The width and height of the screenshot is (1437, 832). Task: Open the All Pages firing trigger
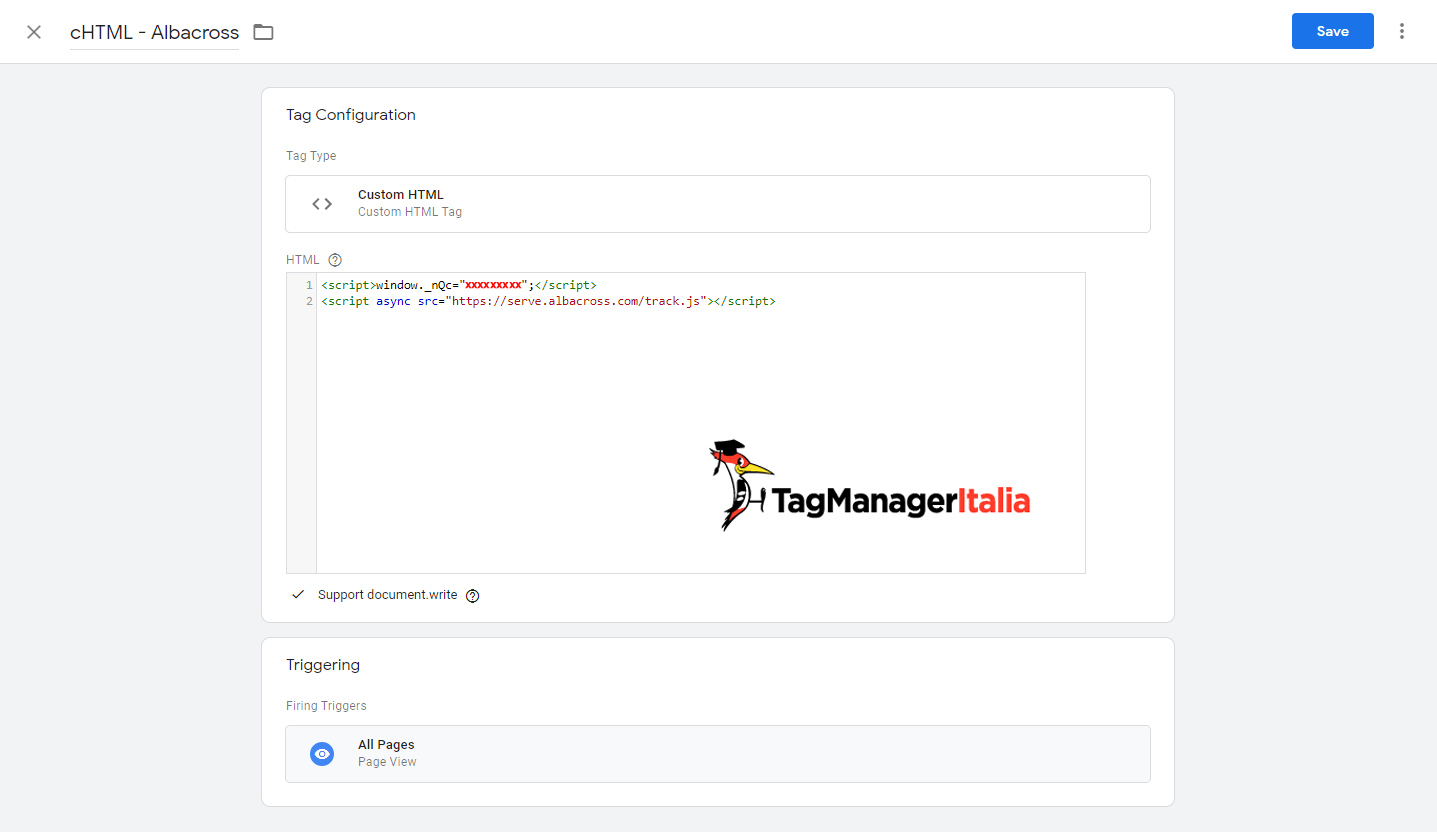[717, 754]
